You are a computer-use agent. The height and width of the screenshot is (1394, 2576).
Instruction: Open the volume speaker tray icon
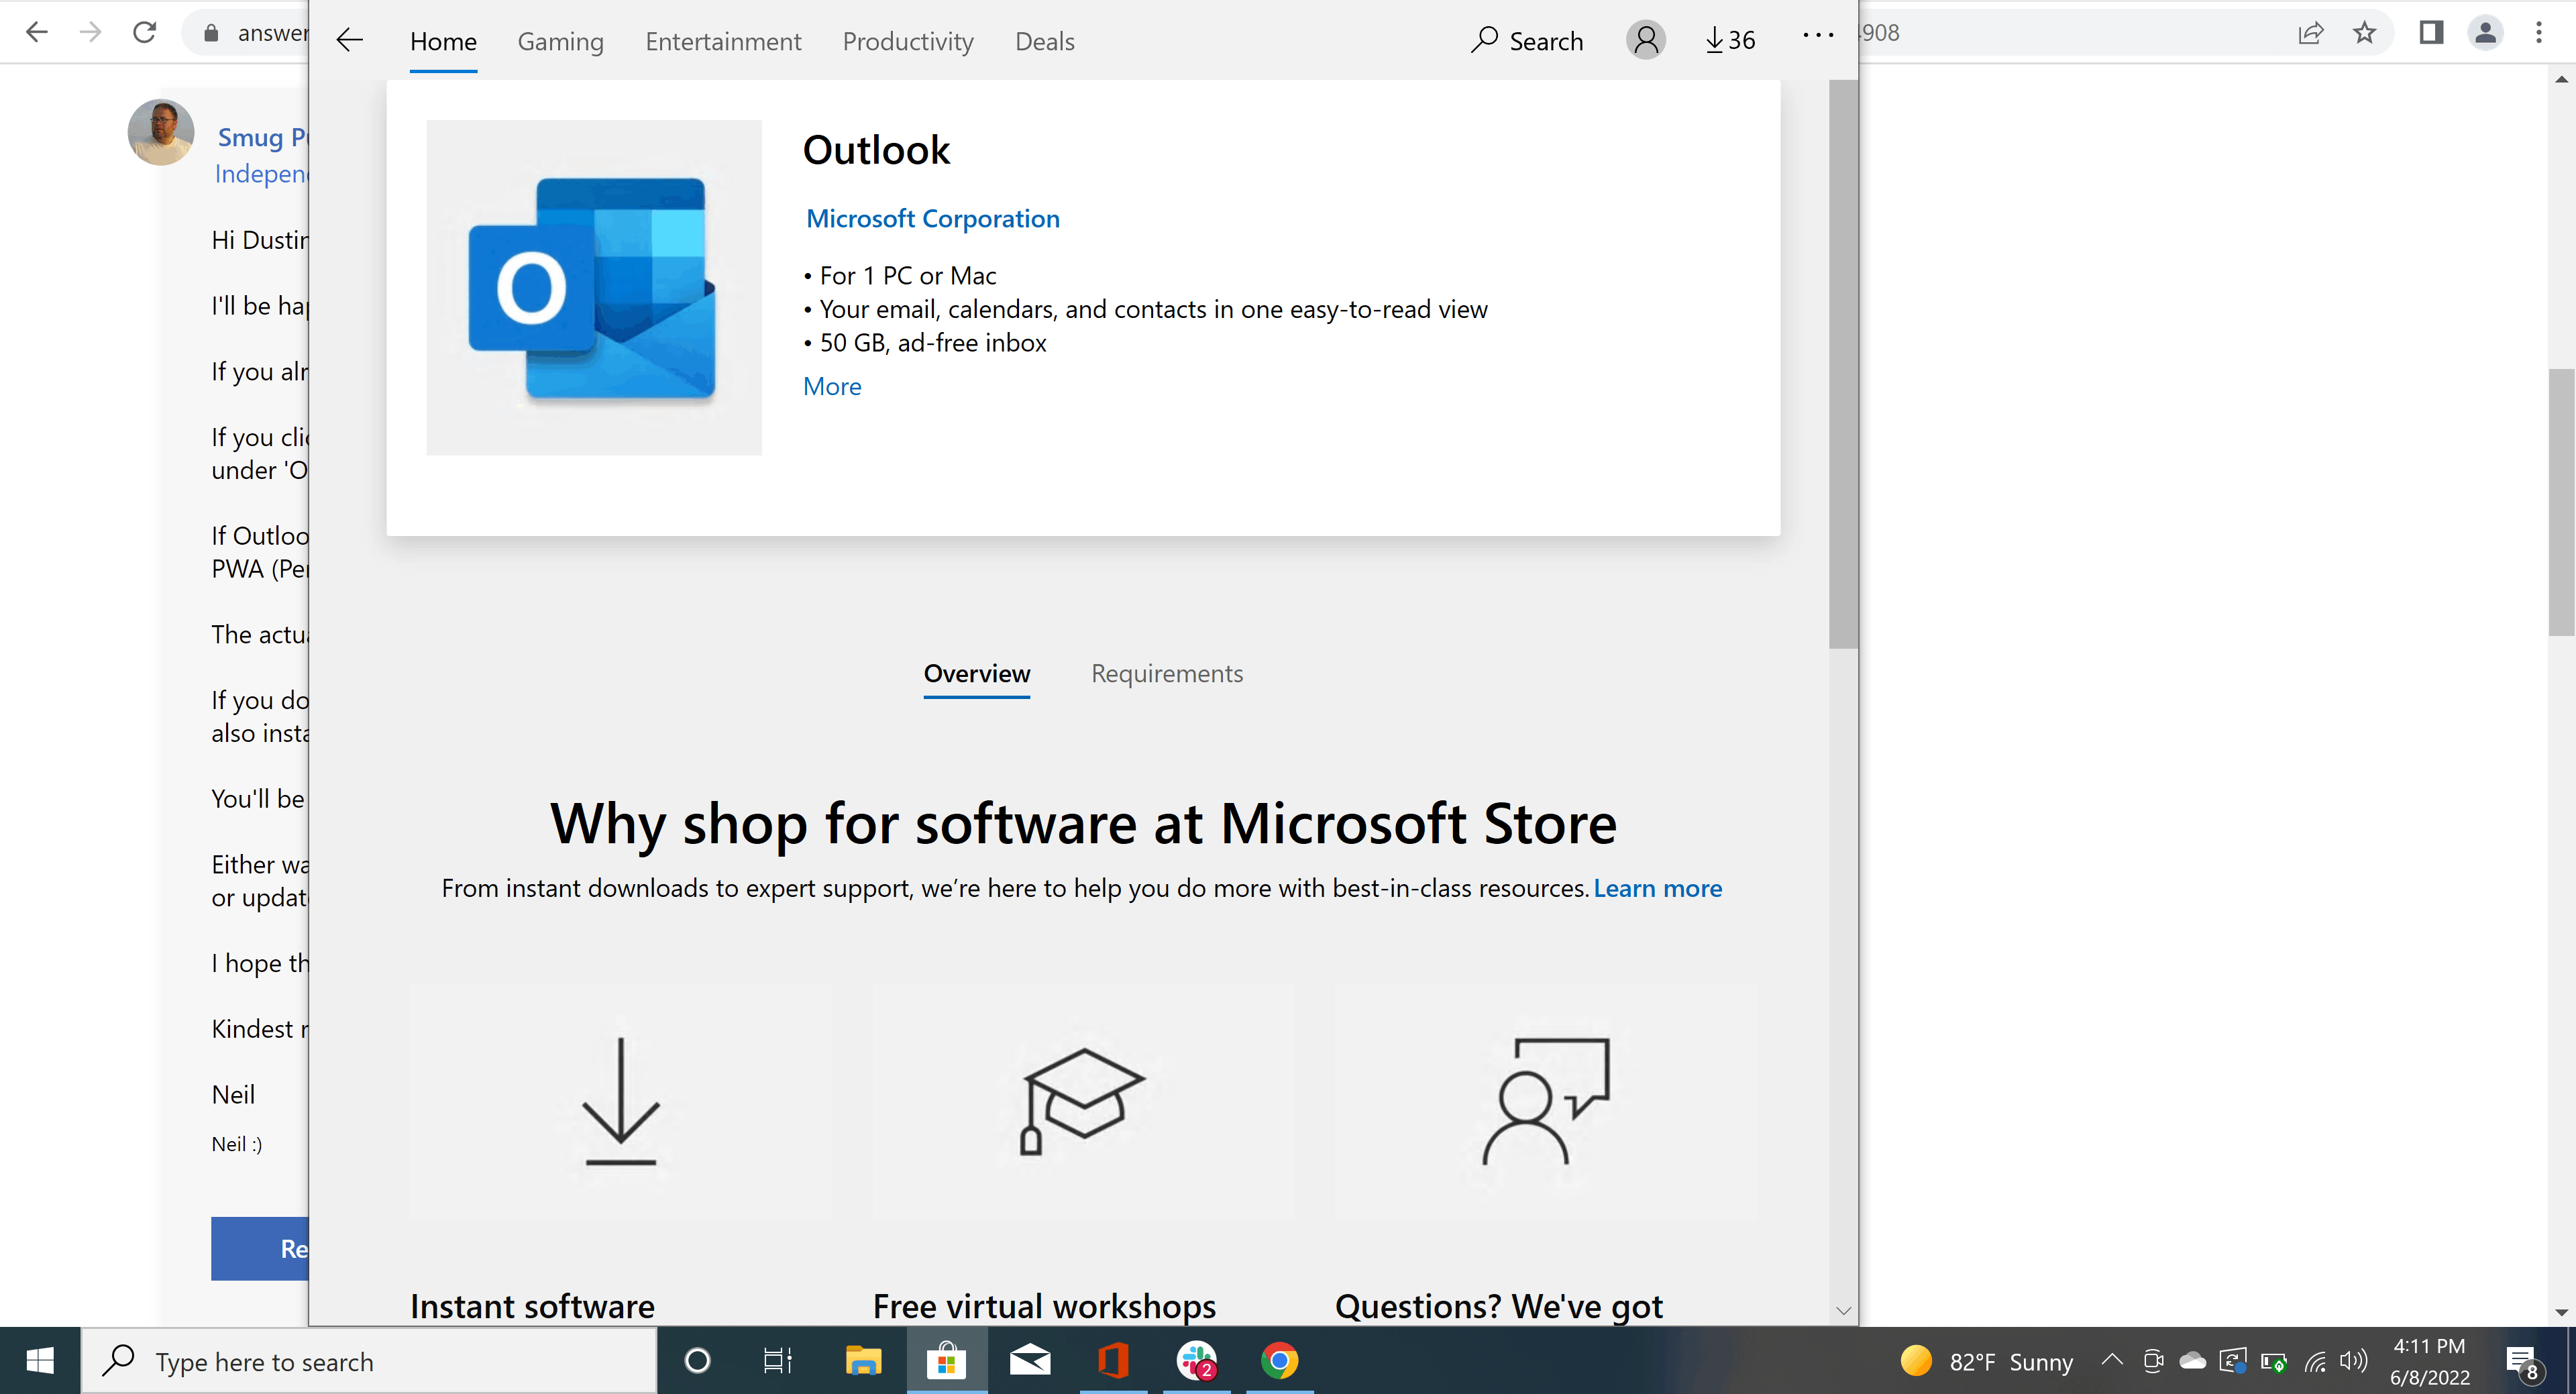[2355, 1361]
